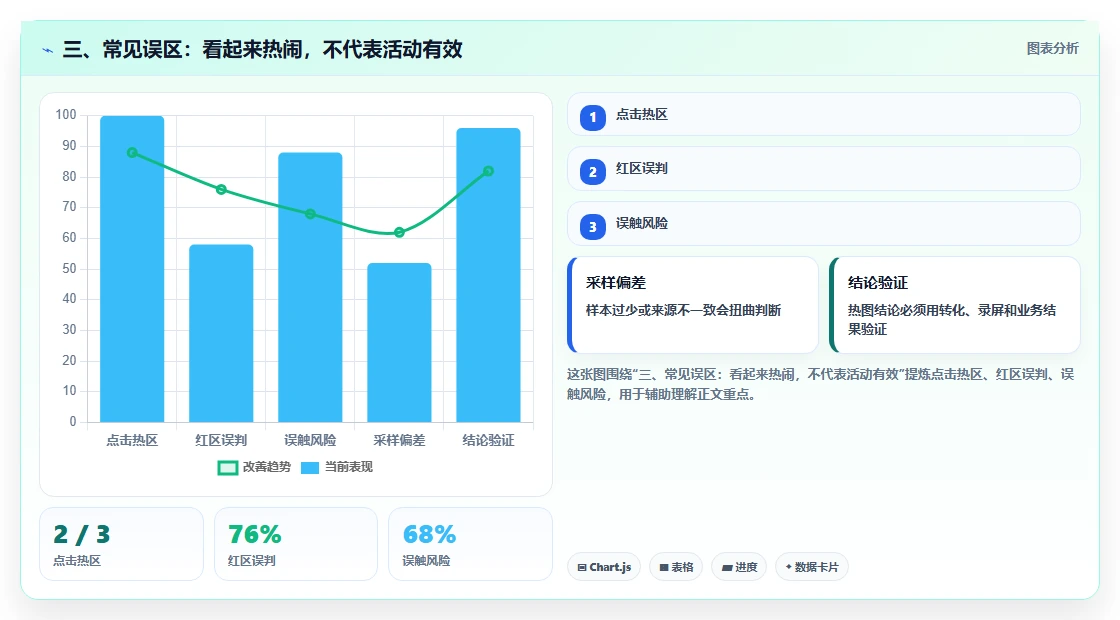Click the 采样偏差 bar in chart
Image resolution: width=1120 pixels, height=620 pixels.
point(399,342)
